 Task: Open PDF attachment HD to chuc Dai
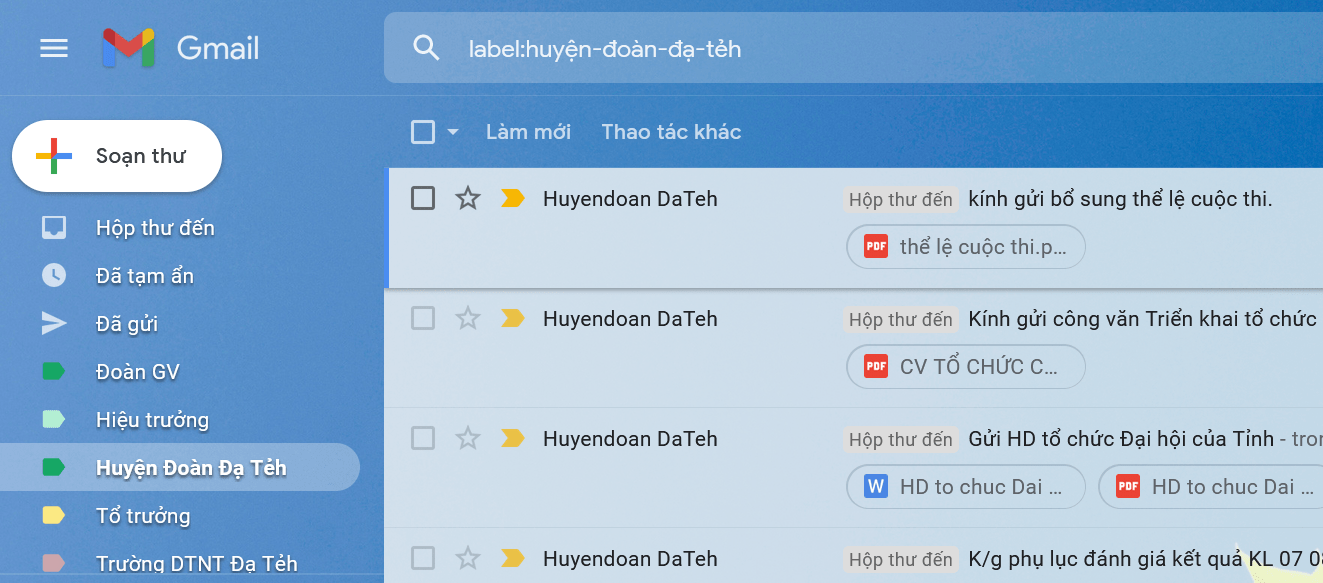(1210, 487)
